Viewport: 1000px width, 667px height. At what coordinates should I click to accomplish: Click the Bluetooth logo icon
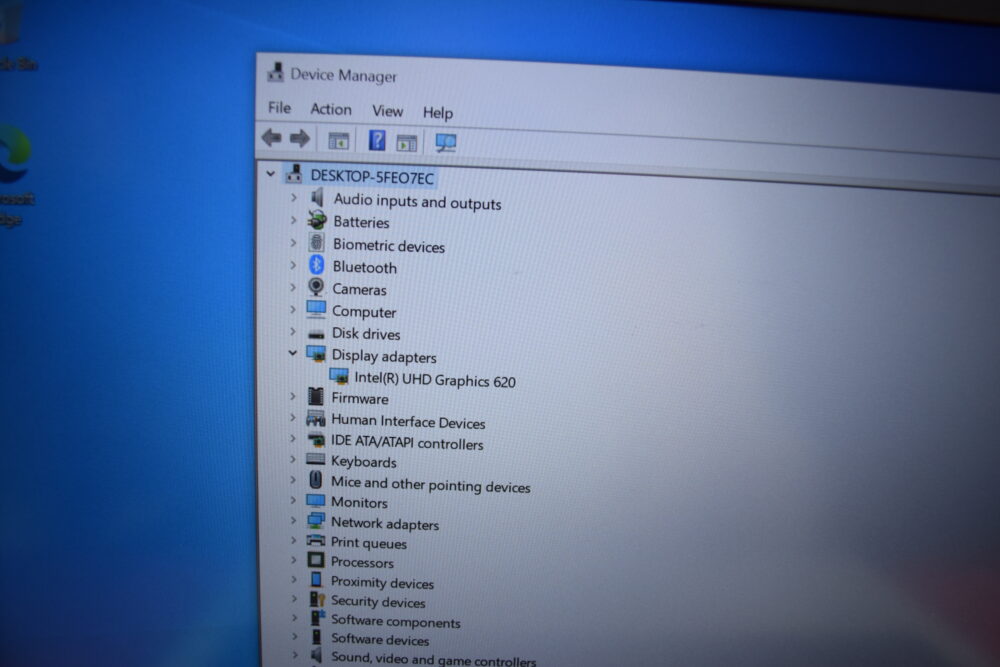click(316, 265)
